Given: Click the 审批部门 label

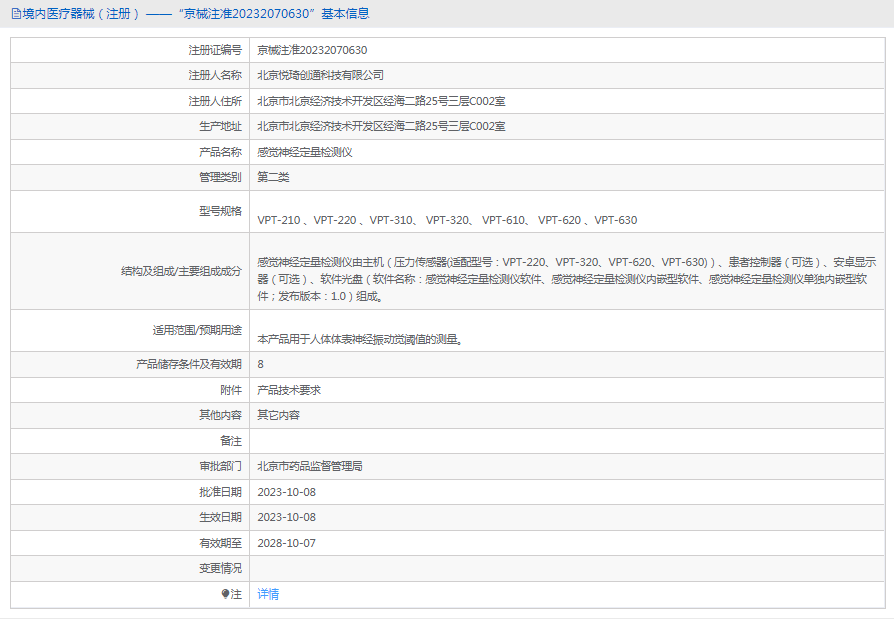Looking at the screenshot, I should click(x=220, y=466).
